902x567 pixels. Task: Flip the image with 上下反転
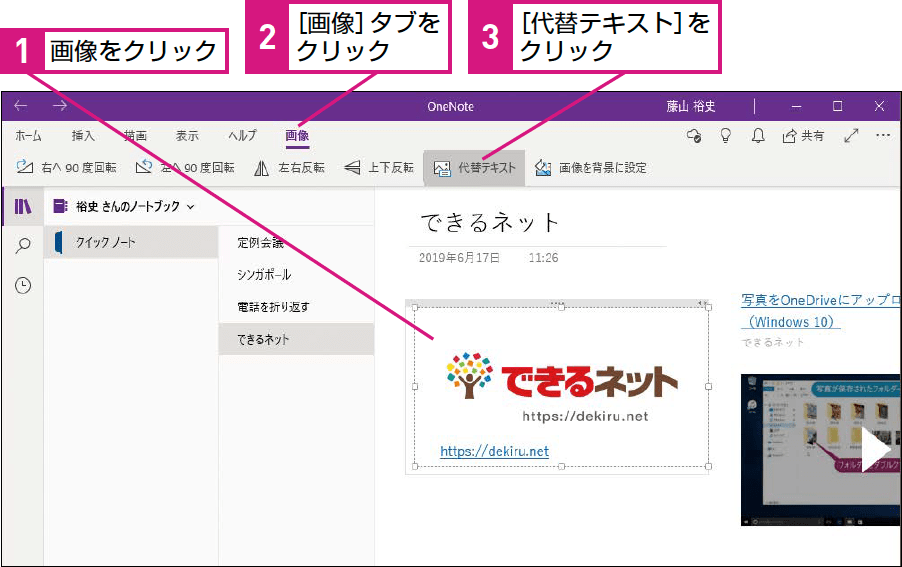coord(379,167)
